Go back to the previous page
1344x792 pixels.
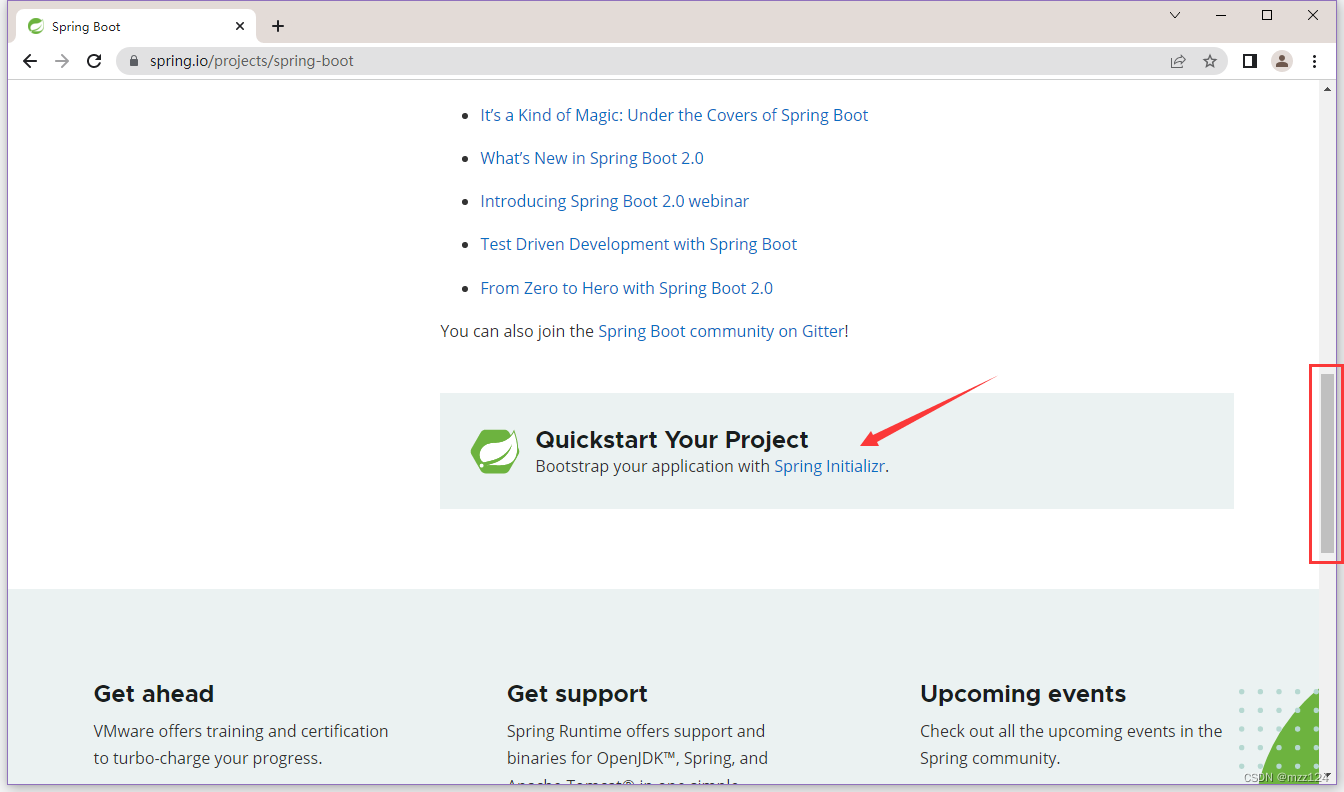30,61
